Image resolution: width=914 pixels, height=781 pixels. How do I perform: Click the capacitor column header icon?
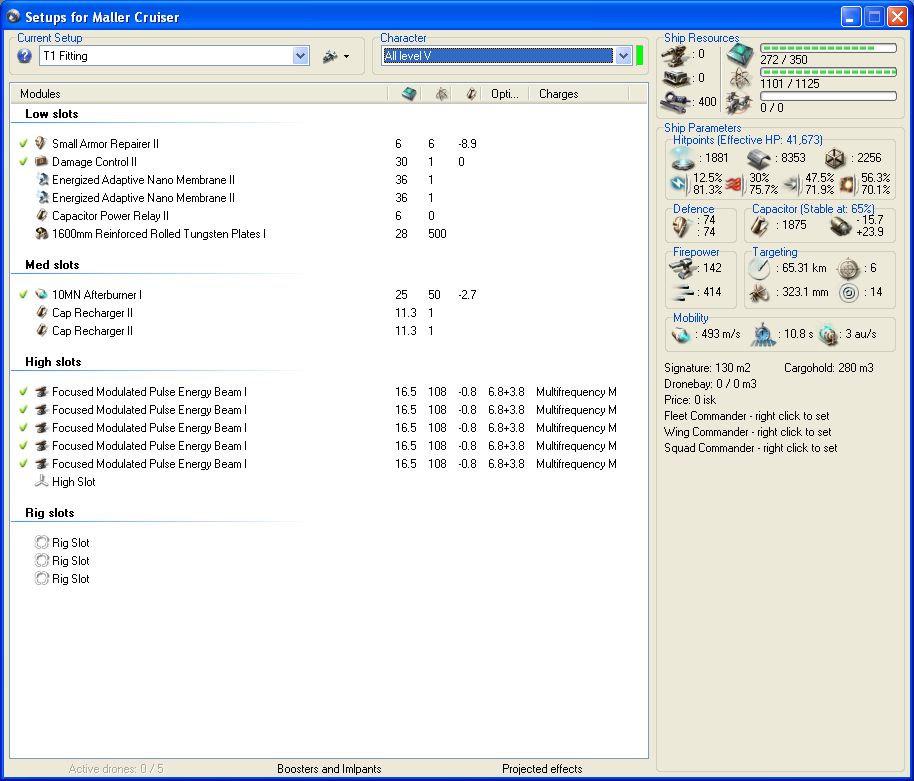[472, 94]
